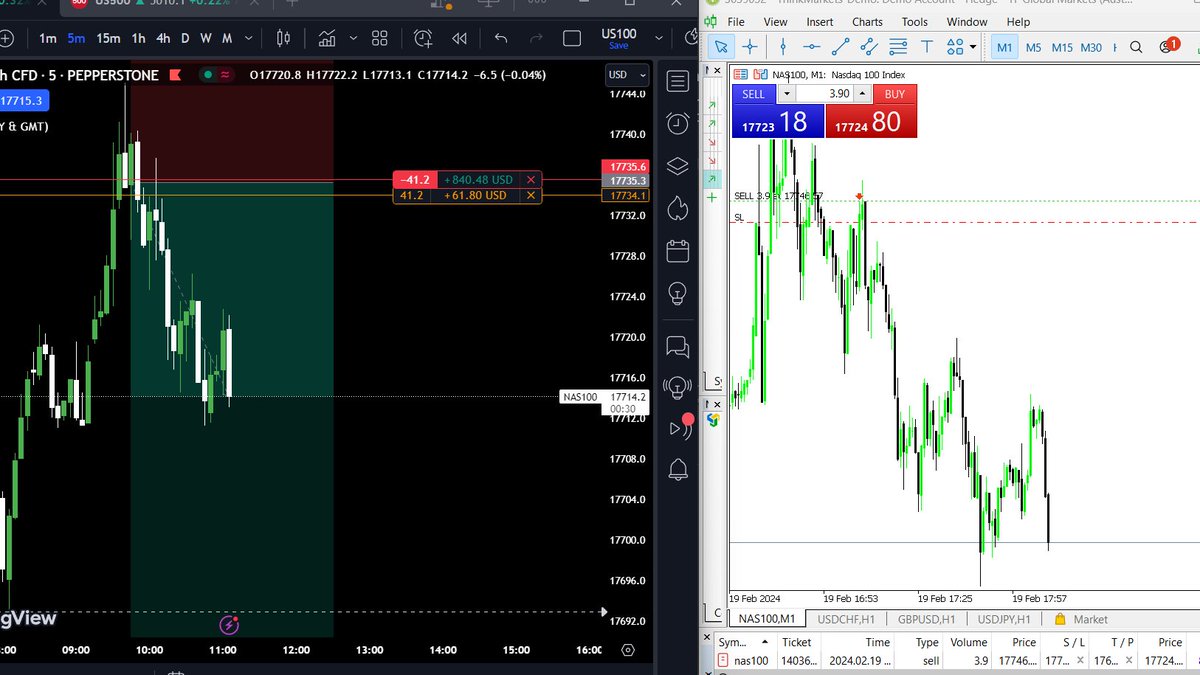This screenshot has width=1200, height=675.
Task: Close the 41.2 position order line
Action: pos(531,195)
